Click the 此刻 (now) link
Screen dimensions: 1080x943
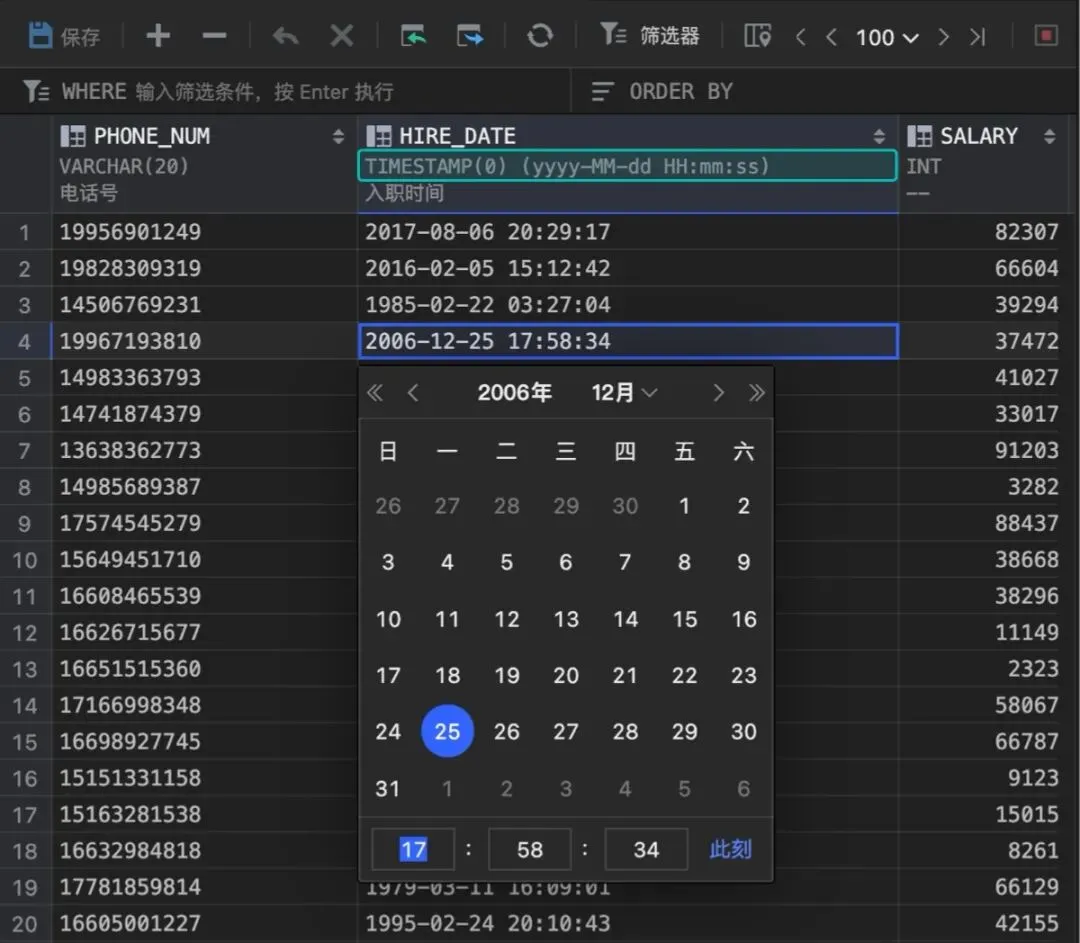731,849
